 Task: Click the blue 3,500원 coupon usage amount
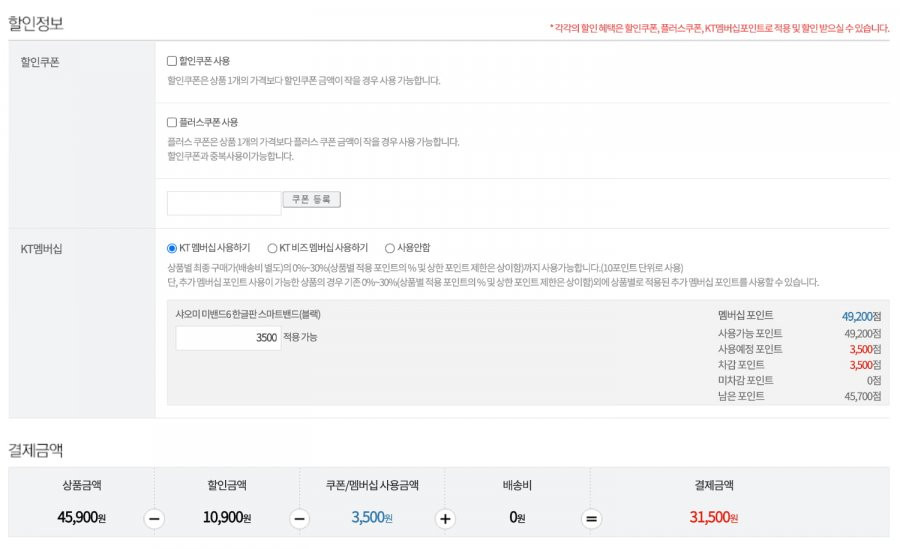pos(372,517)
